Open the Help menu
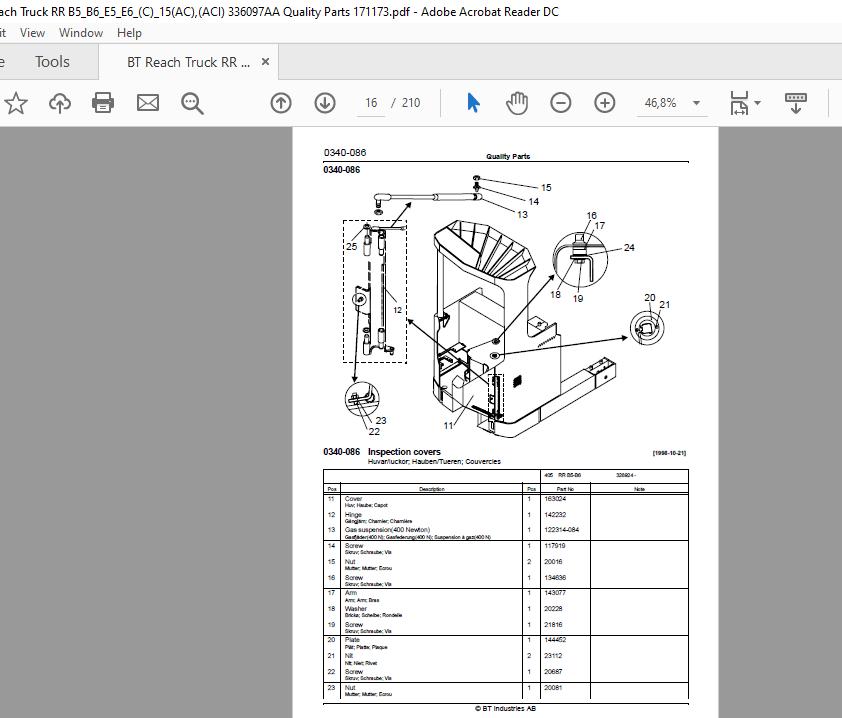Viewport: 842px width, 718px height. tap(129, 33)
